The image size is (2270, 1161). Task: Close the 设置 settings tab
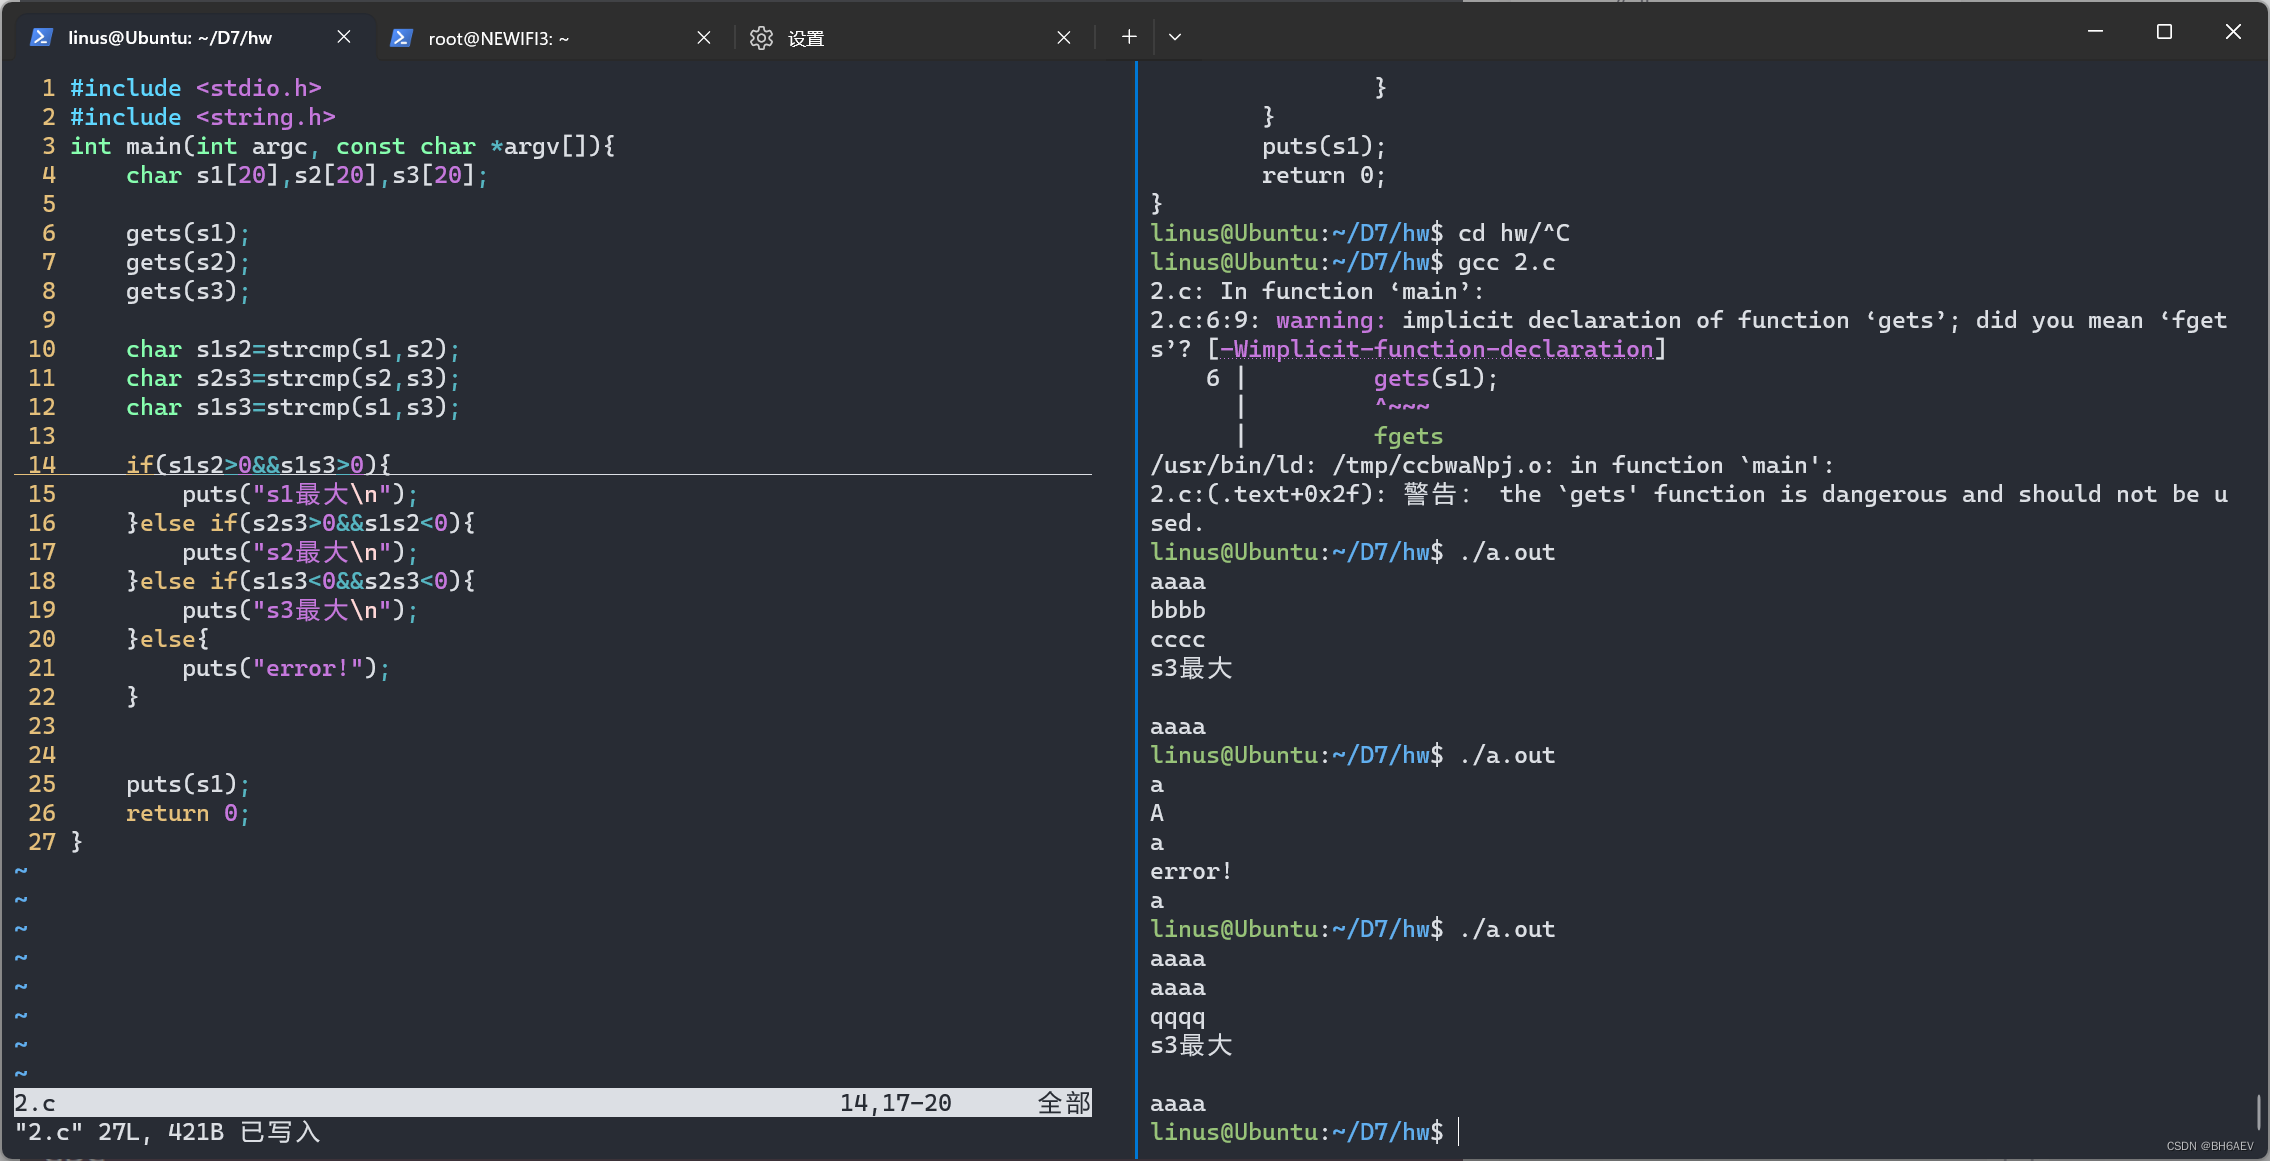coord(1064,37)
